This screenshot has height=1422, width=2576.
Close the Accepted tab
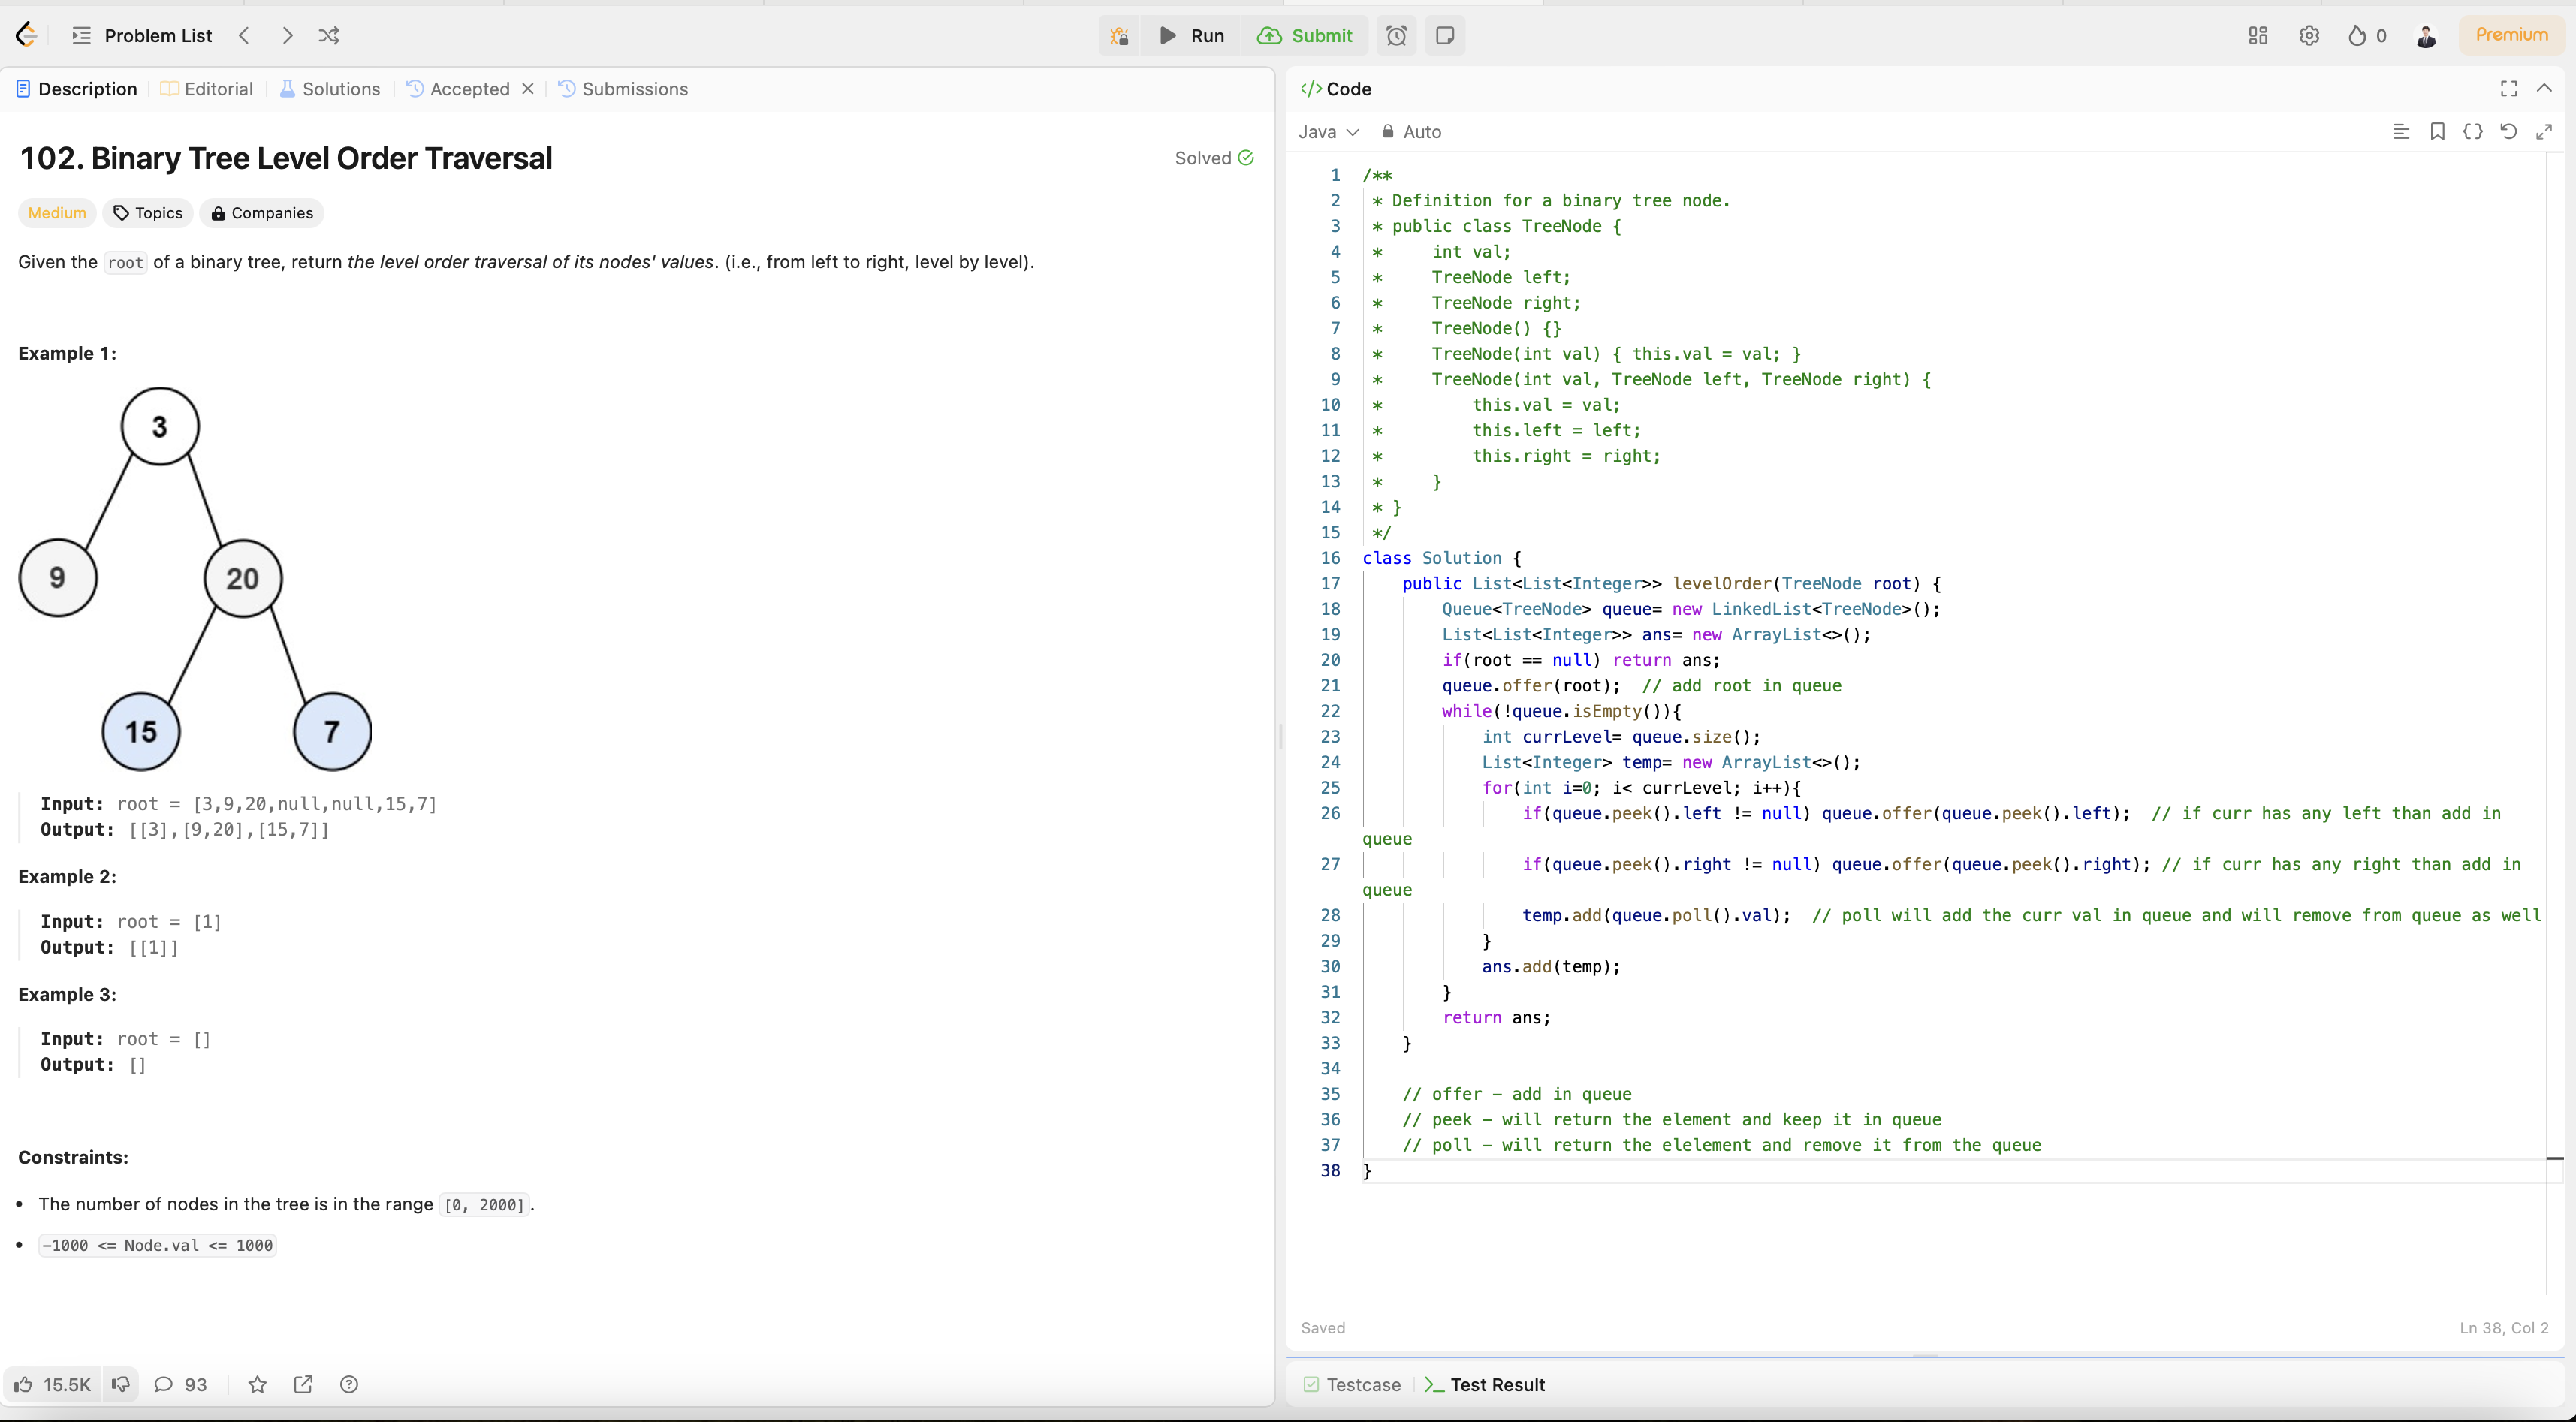(x=528, y=89)
